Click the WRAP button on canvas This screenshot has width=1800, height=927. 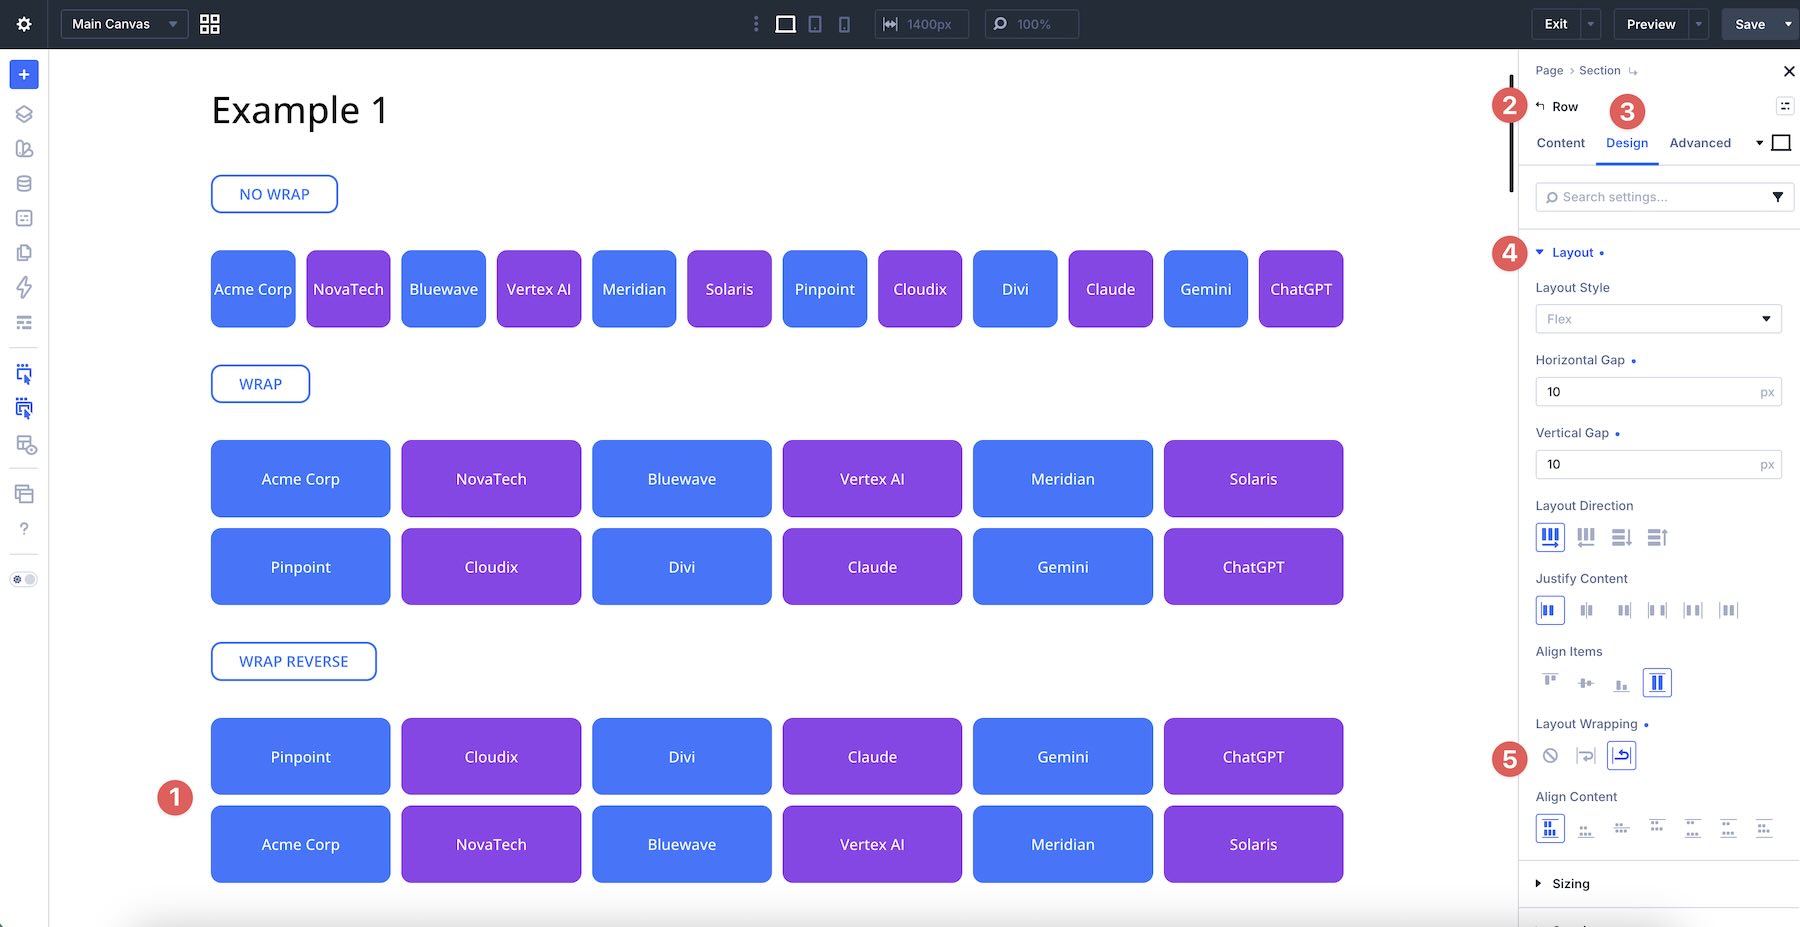point(260,384)
